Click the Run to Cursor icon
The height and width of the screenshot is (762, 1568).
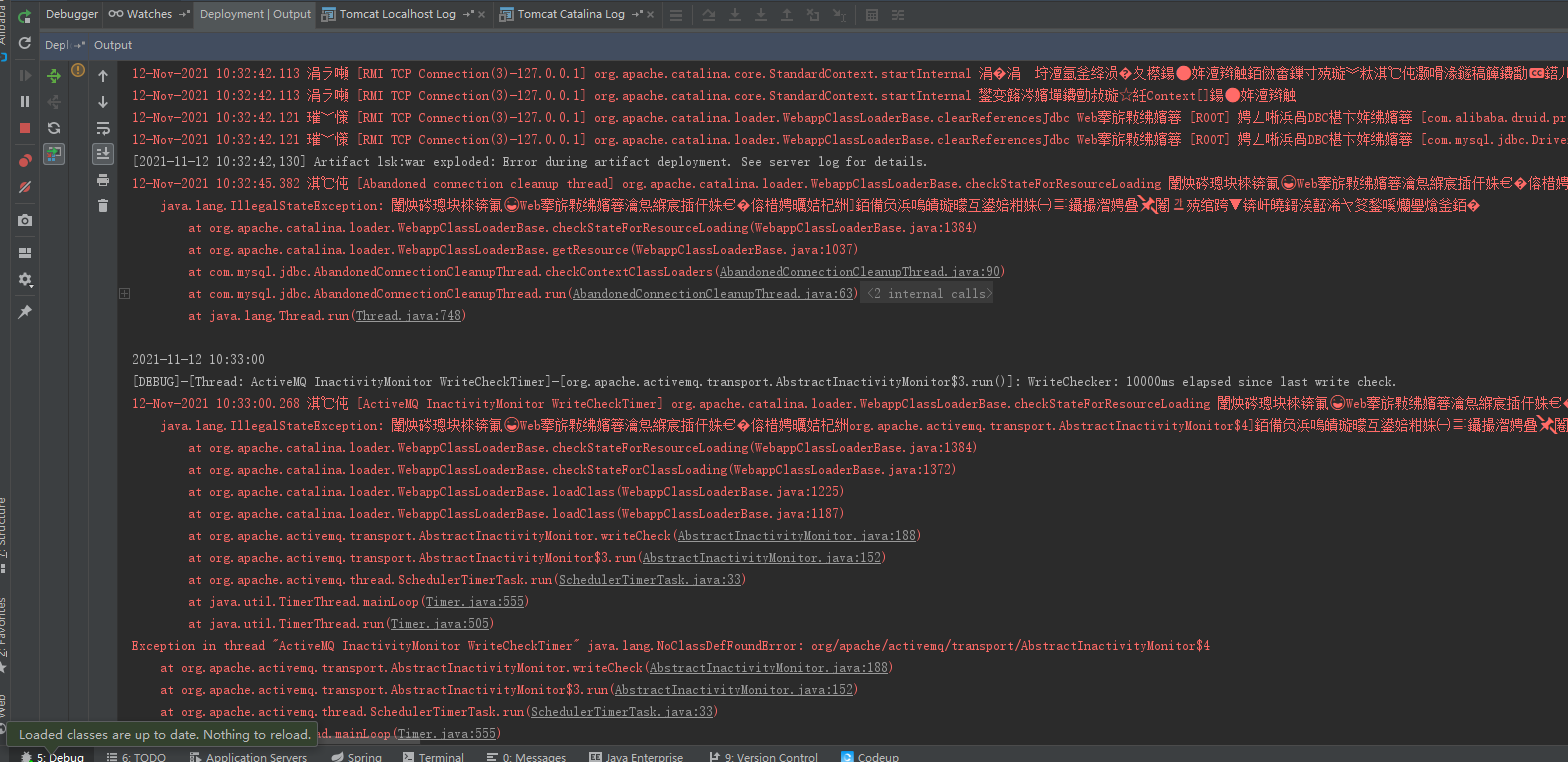(839, 15)
